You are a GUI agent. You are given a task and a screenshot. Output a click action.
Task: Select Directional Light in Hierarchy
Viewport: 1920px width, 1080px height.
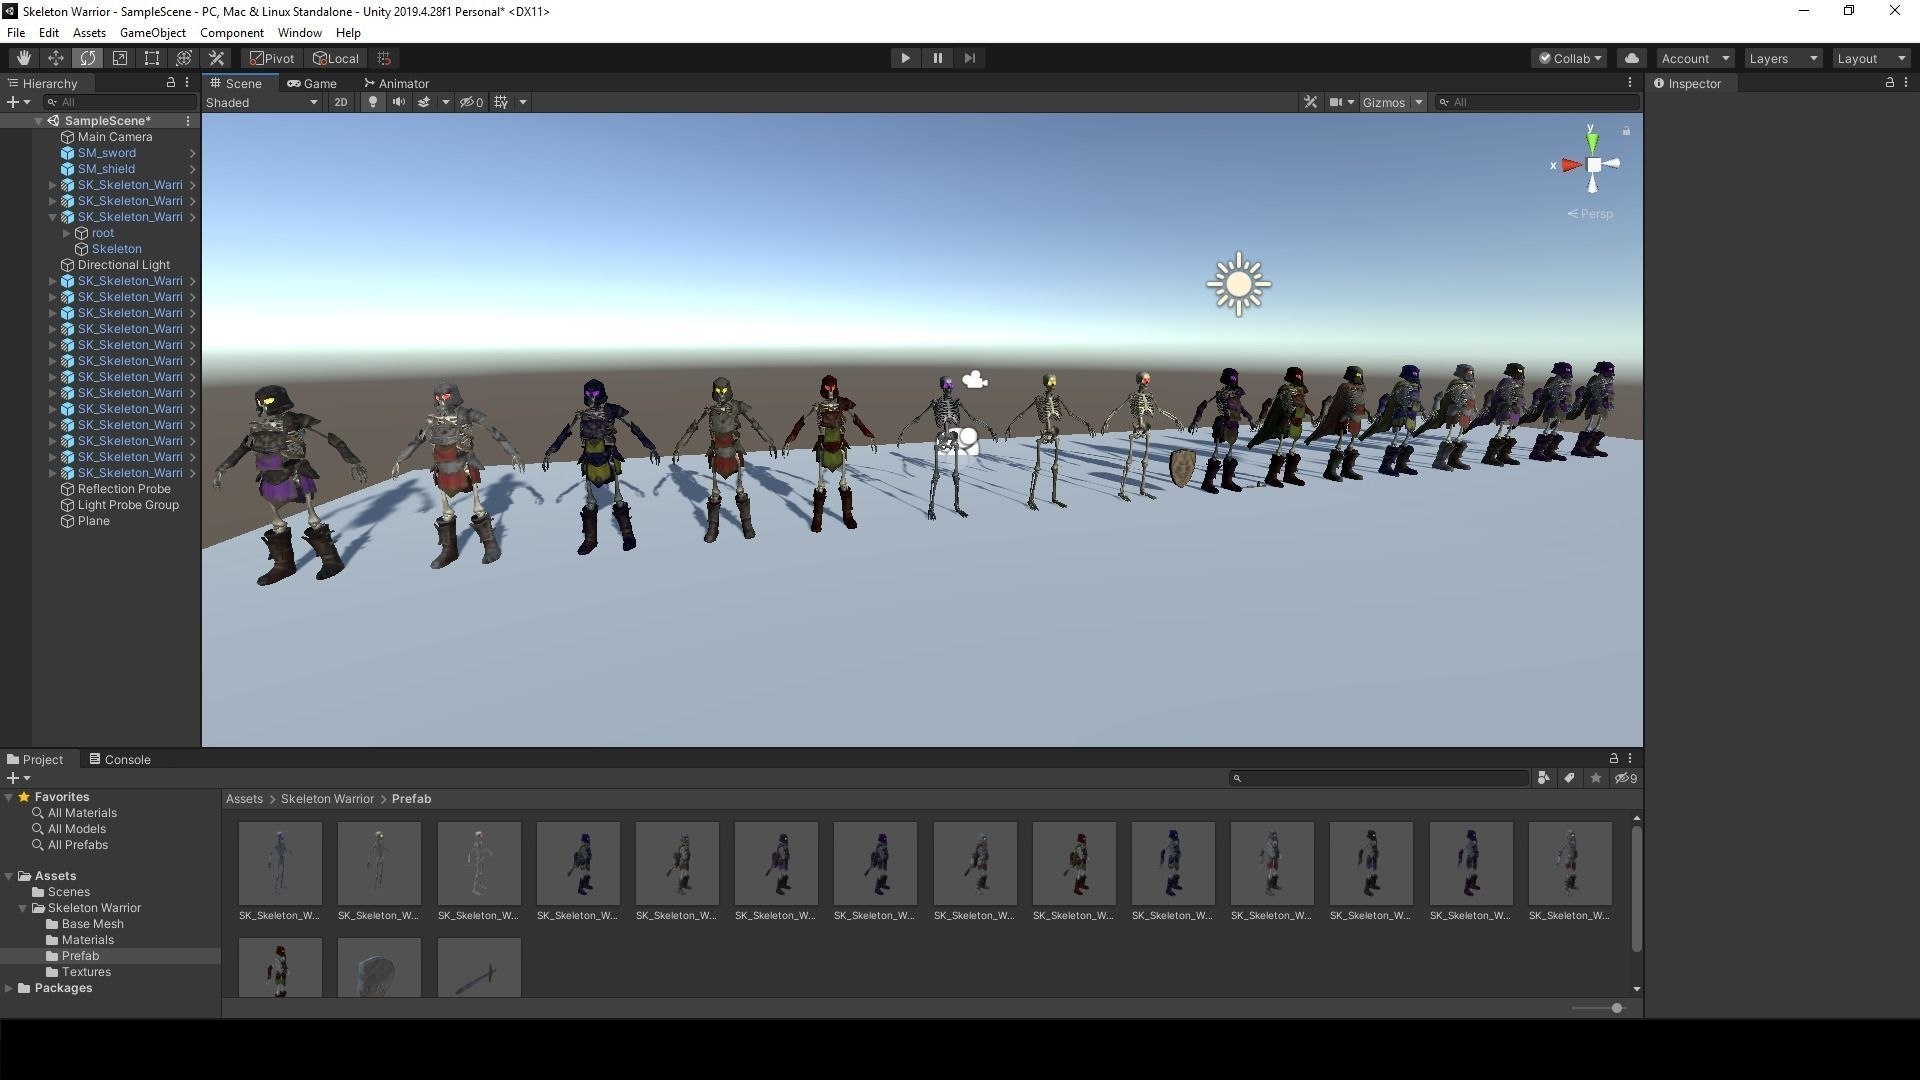point(123,265)
